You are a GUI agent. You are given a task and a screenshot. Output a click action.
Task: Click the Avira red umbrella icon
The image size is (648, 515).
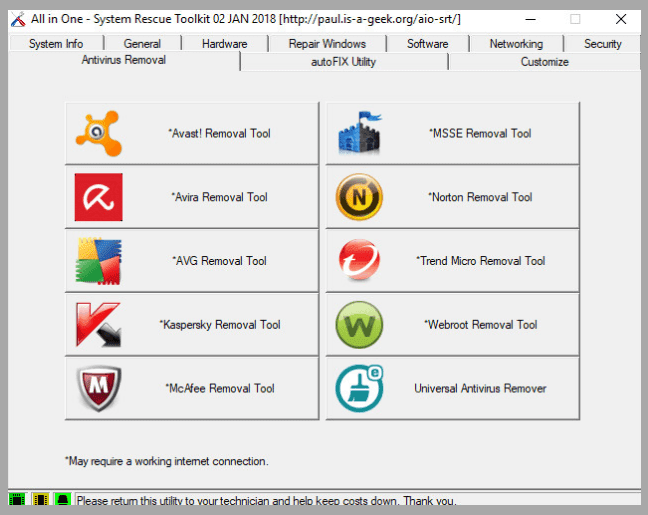[x=98, y=197]
